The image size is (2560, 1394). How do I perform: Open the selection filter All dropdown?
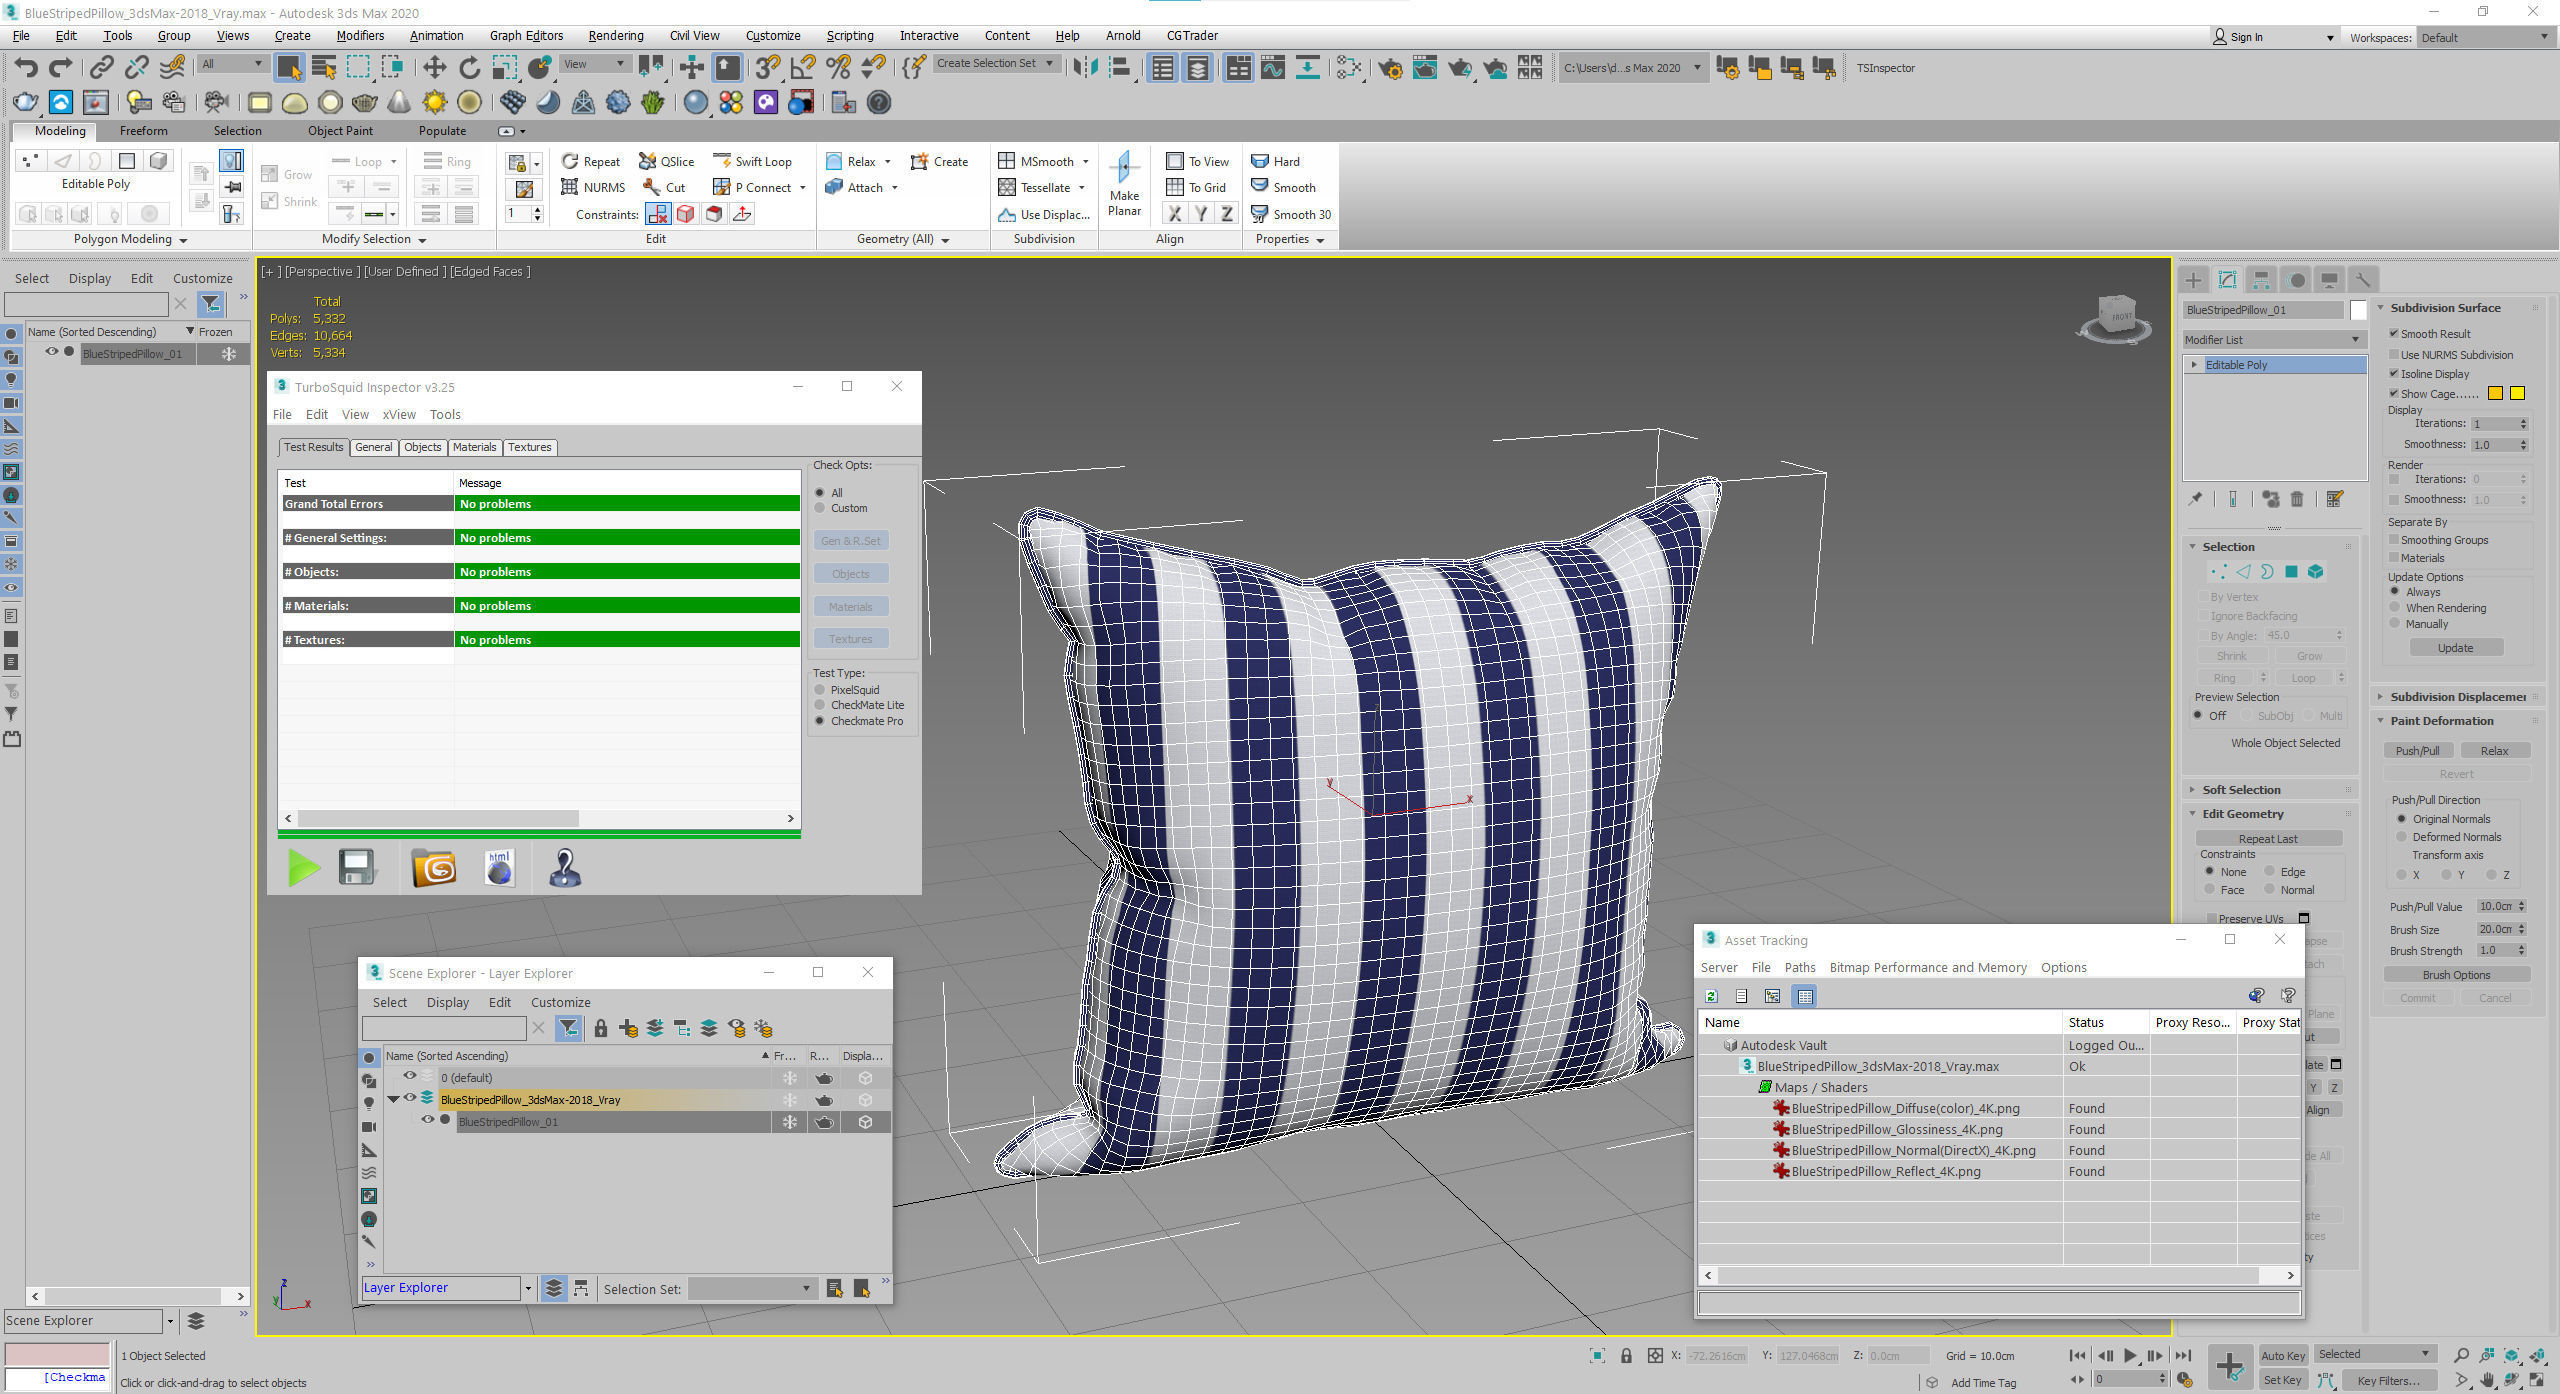[231, 64]
